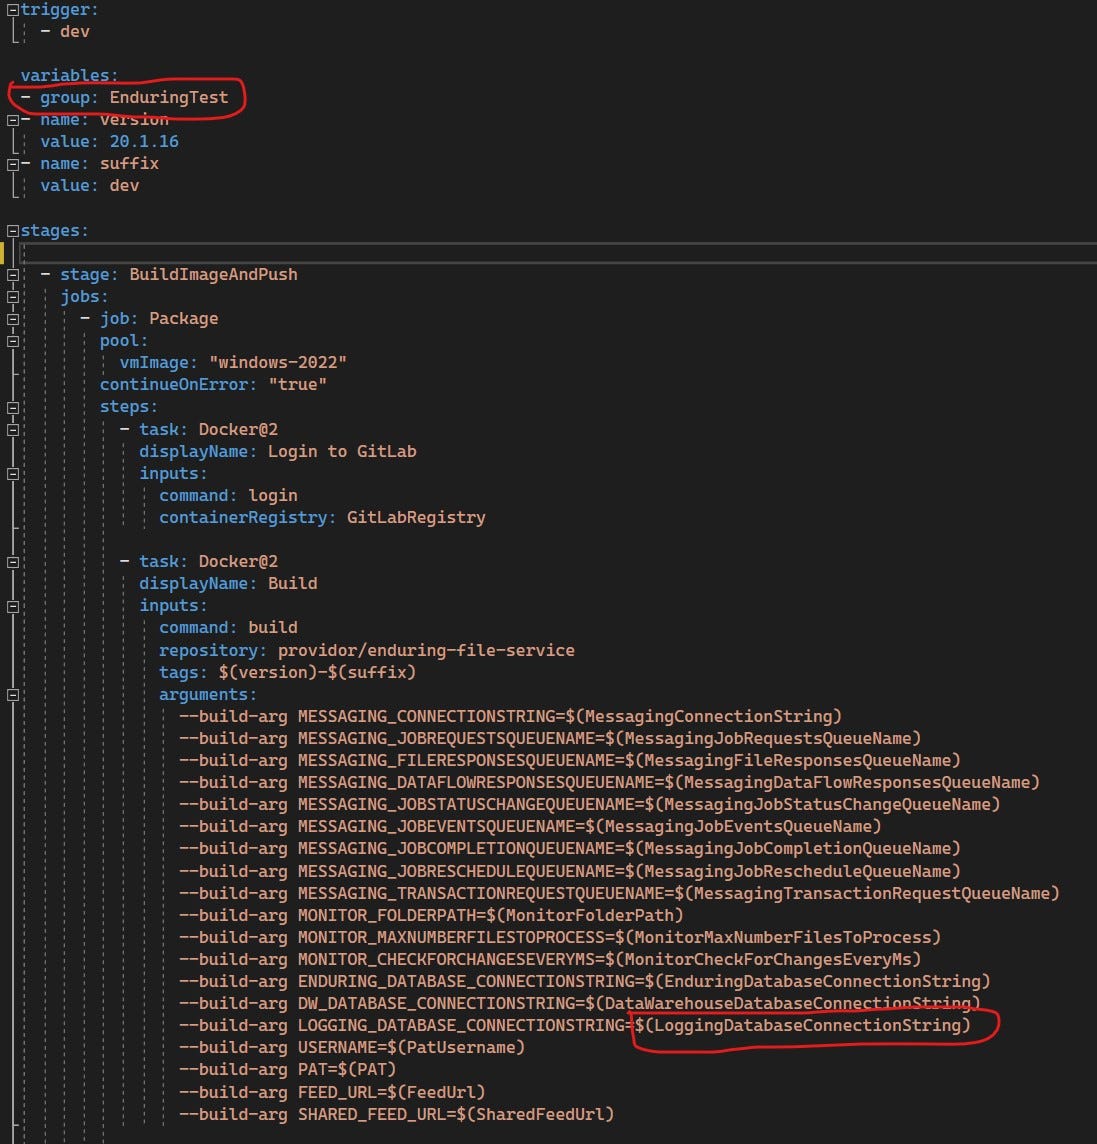Click the MESSAGING_JOBREQUESTSQUEUENAME build-arg line
The height and width of the screenshot is (1144, 1097).
550,738
